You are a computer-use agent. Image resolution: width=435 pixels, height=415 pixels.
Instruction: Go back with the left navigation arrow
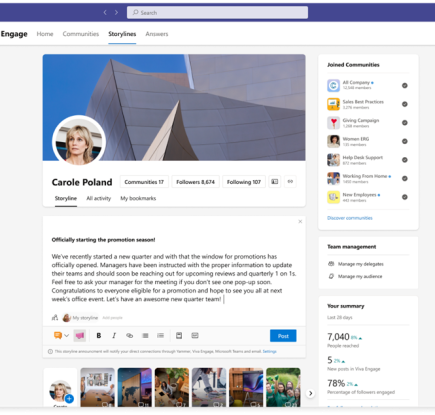click(105, 12)
